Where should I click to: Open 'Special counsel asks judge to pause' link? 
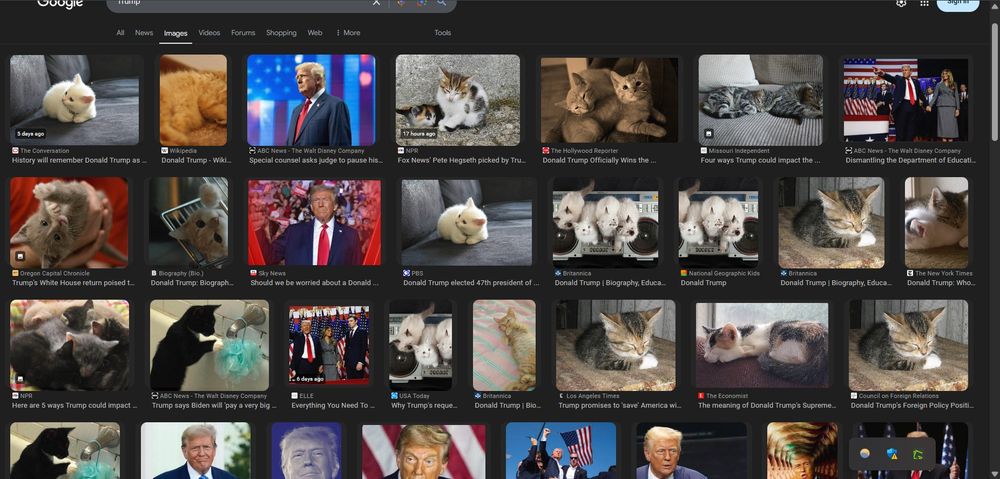316,161
